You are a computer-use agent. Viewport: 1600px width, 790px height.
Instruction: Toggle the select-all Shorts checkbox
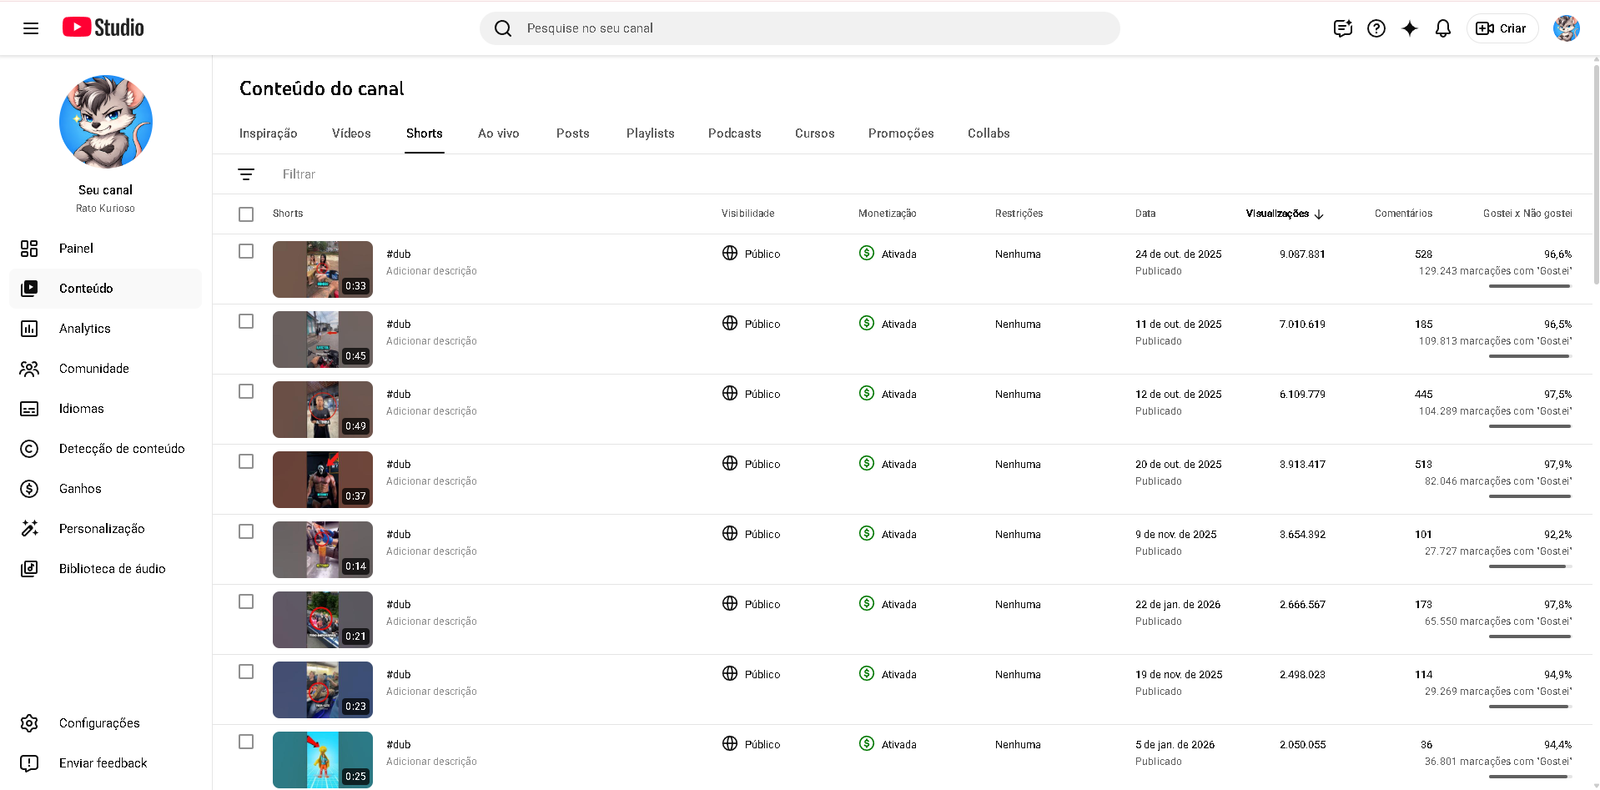pos(246,214)
